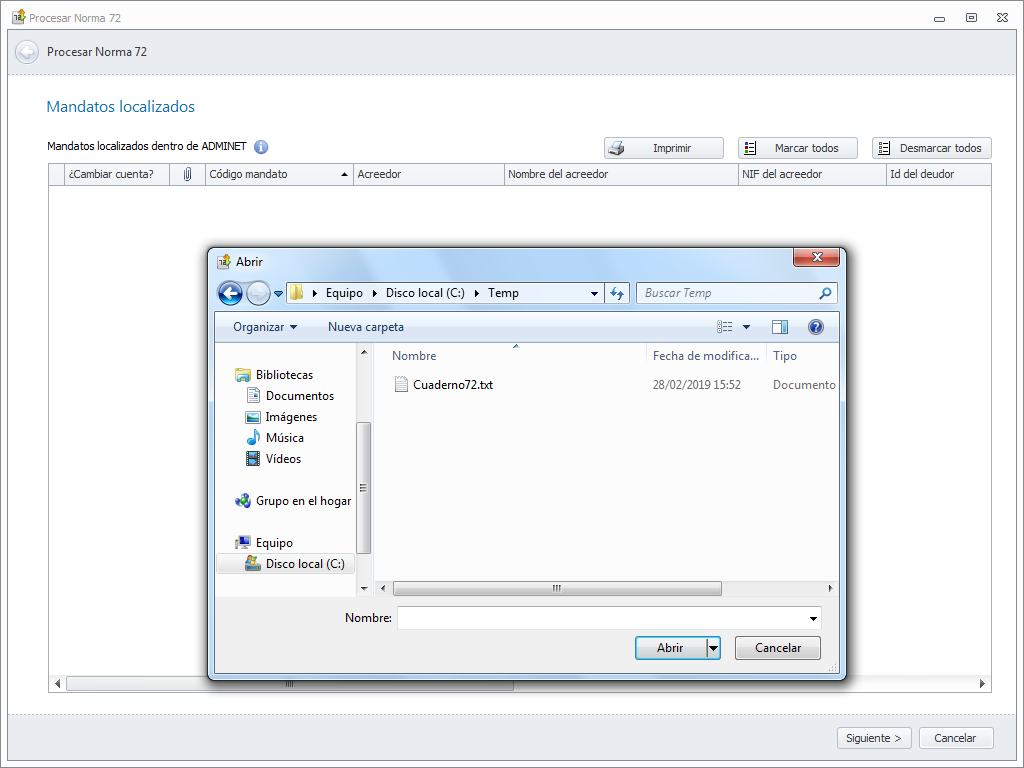Click the Abrir button
1024x768 pixels.
[670, 648]
